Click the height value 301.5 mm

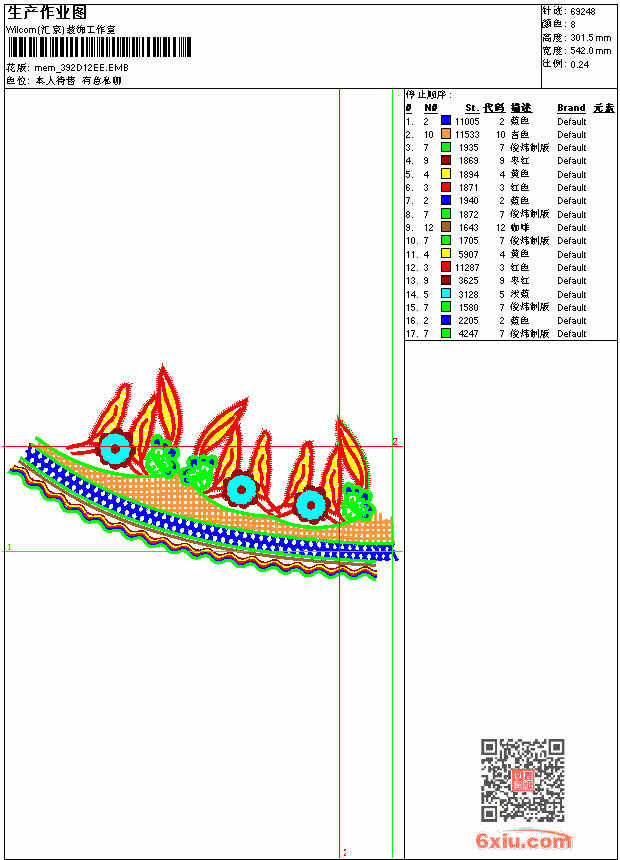pos(590,38)
